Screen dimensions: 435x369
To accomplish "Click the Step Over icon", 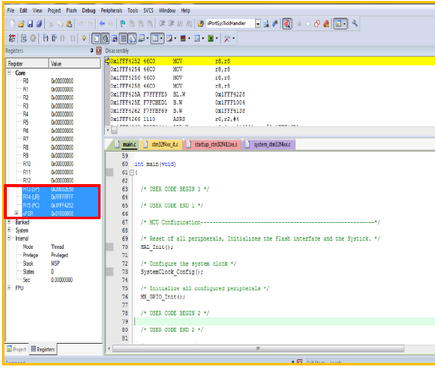I will click(54, 38).
